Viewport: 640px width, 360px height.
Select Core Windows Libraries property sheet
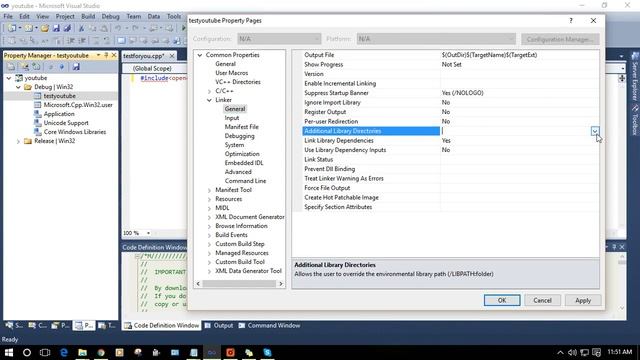coord(75,132)
